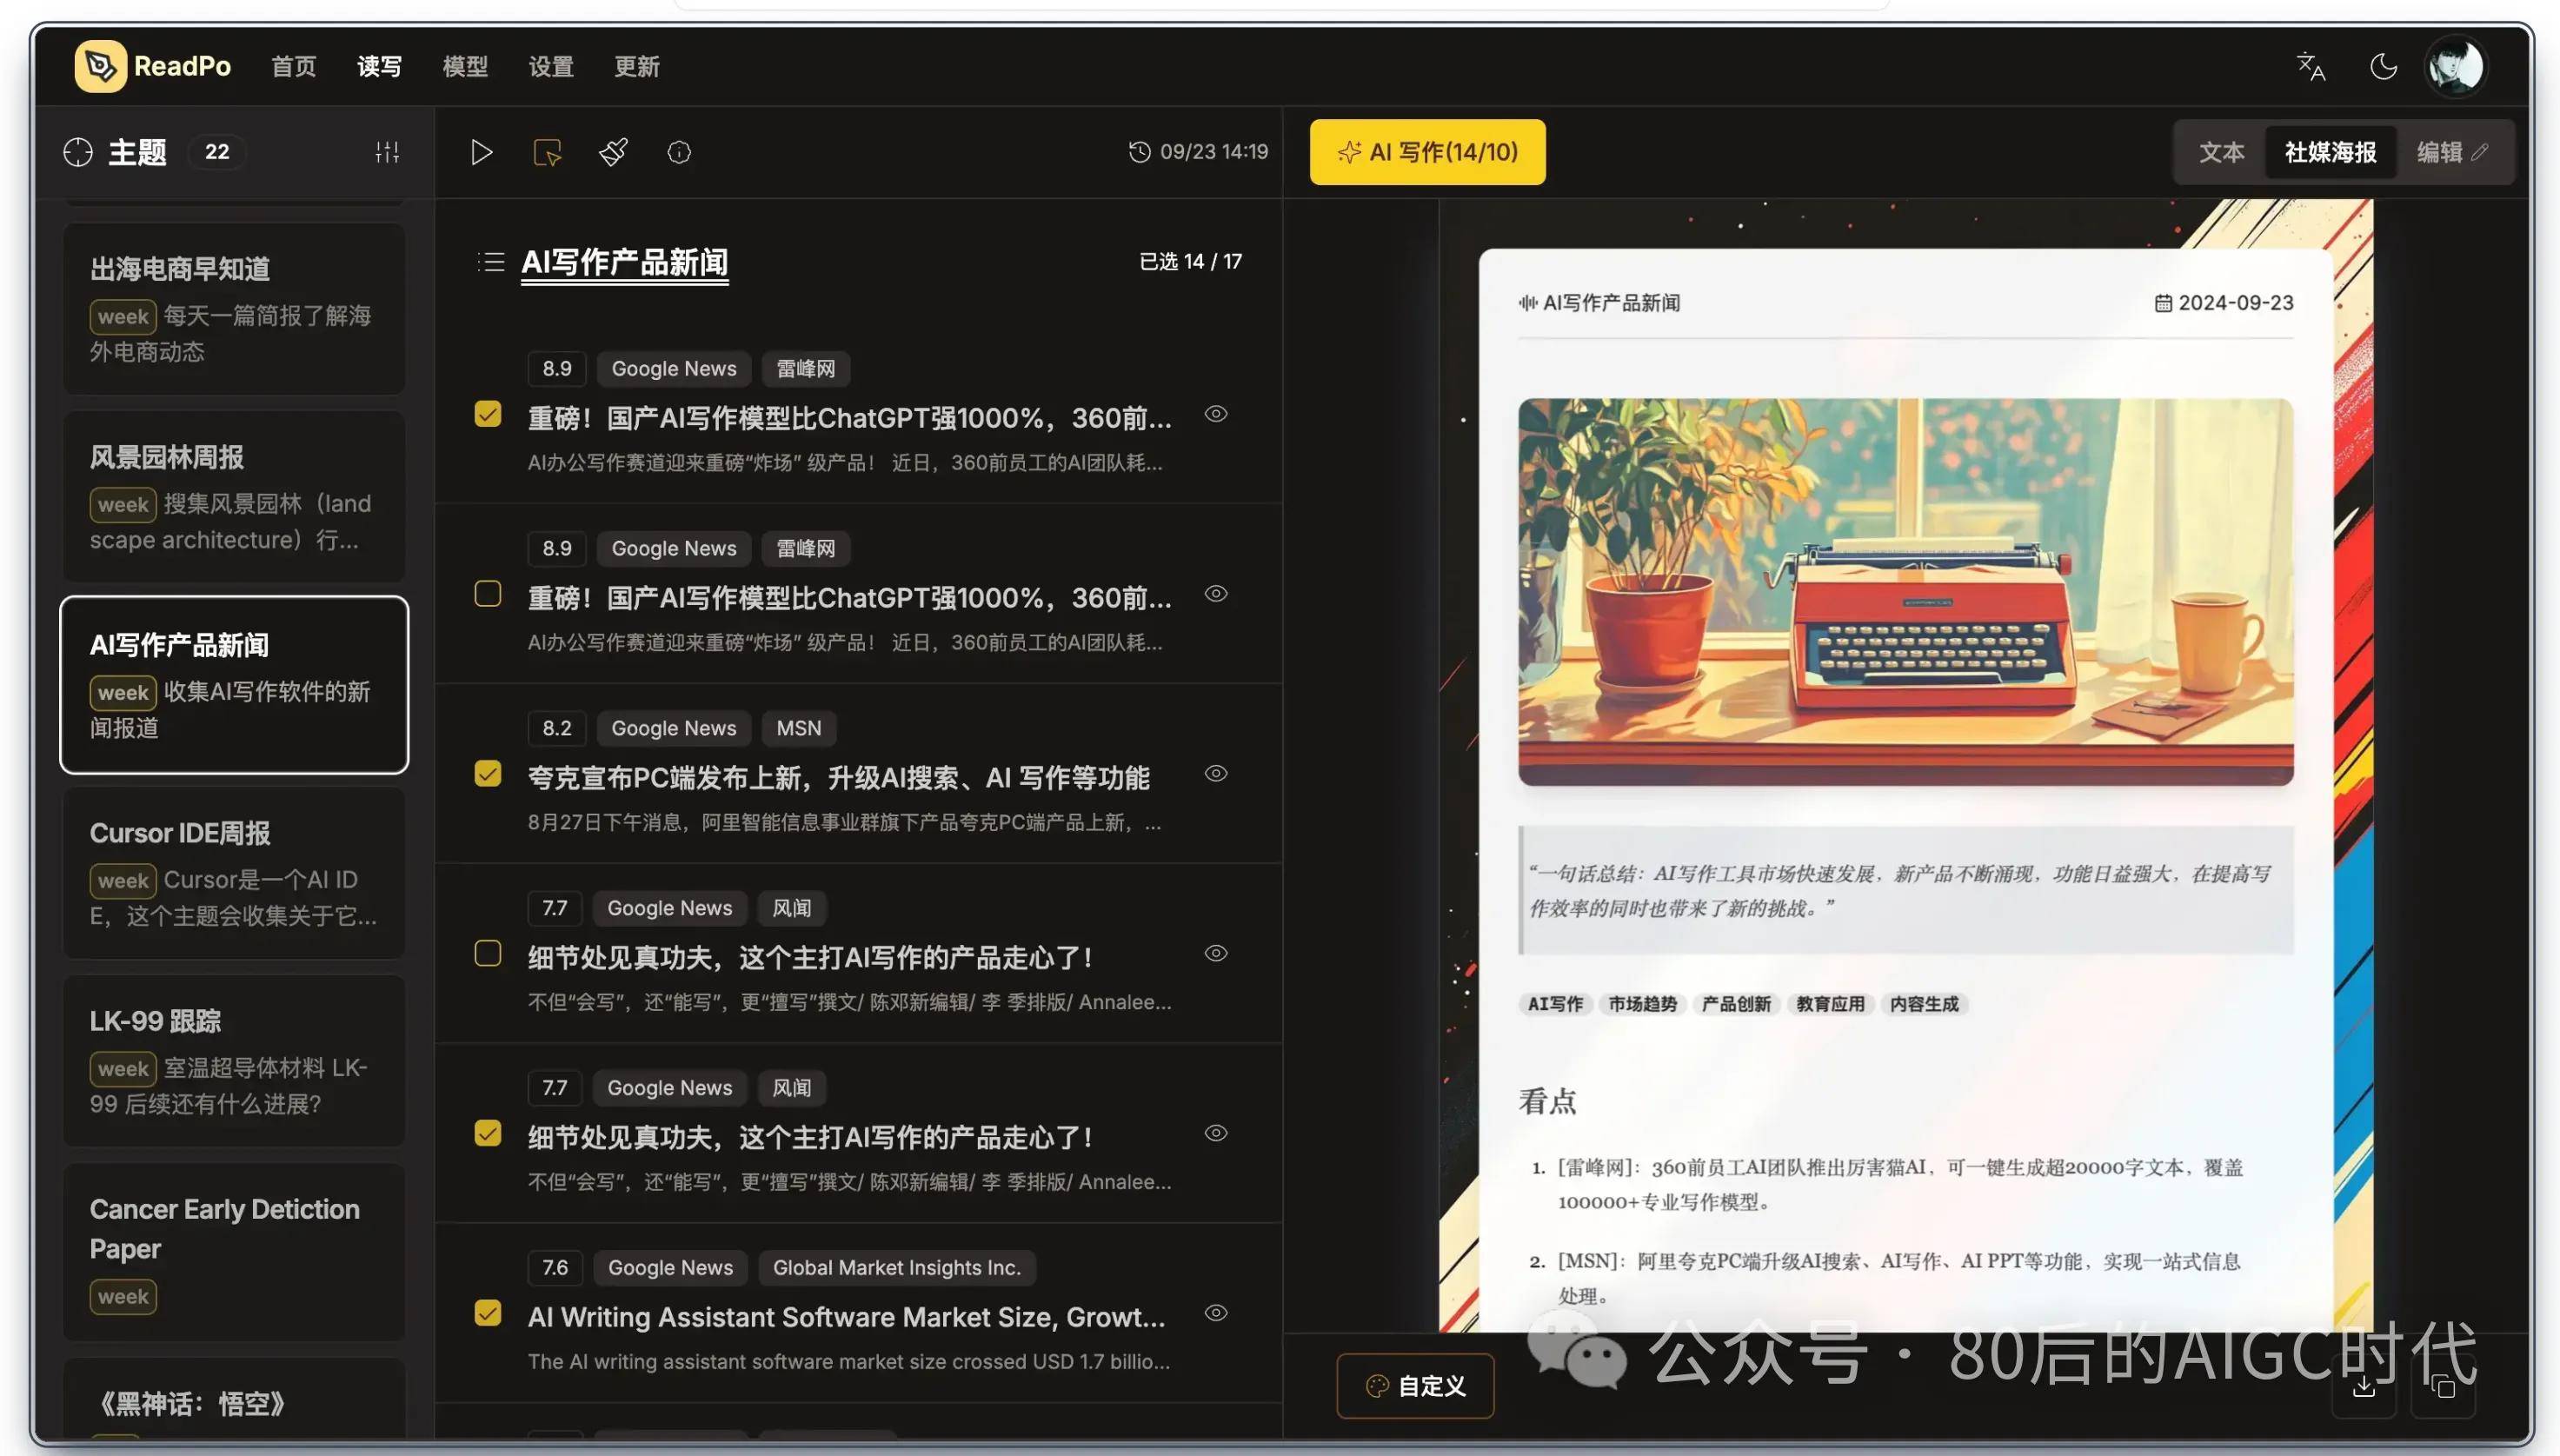The image size is (2560, 1456).
Task: Click the download icon at bottom right of poster
Action: point(2366,1387)
